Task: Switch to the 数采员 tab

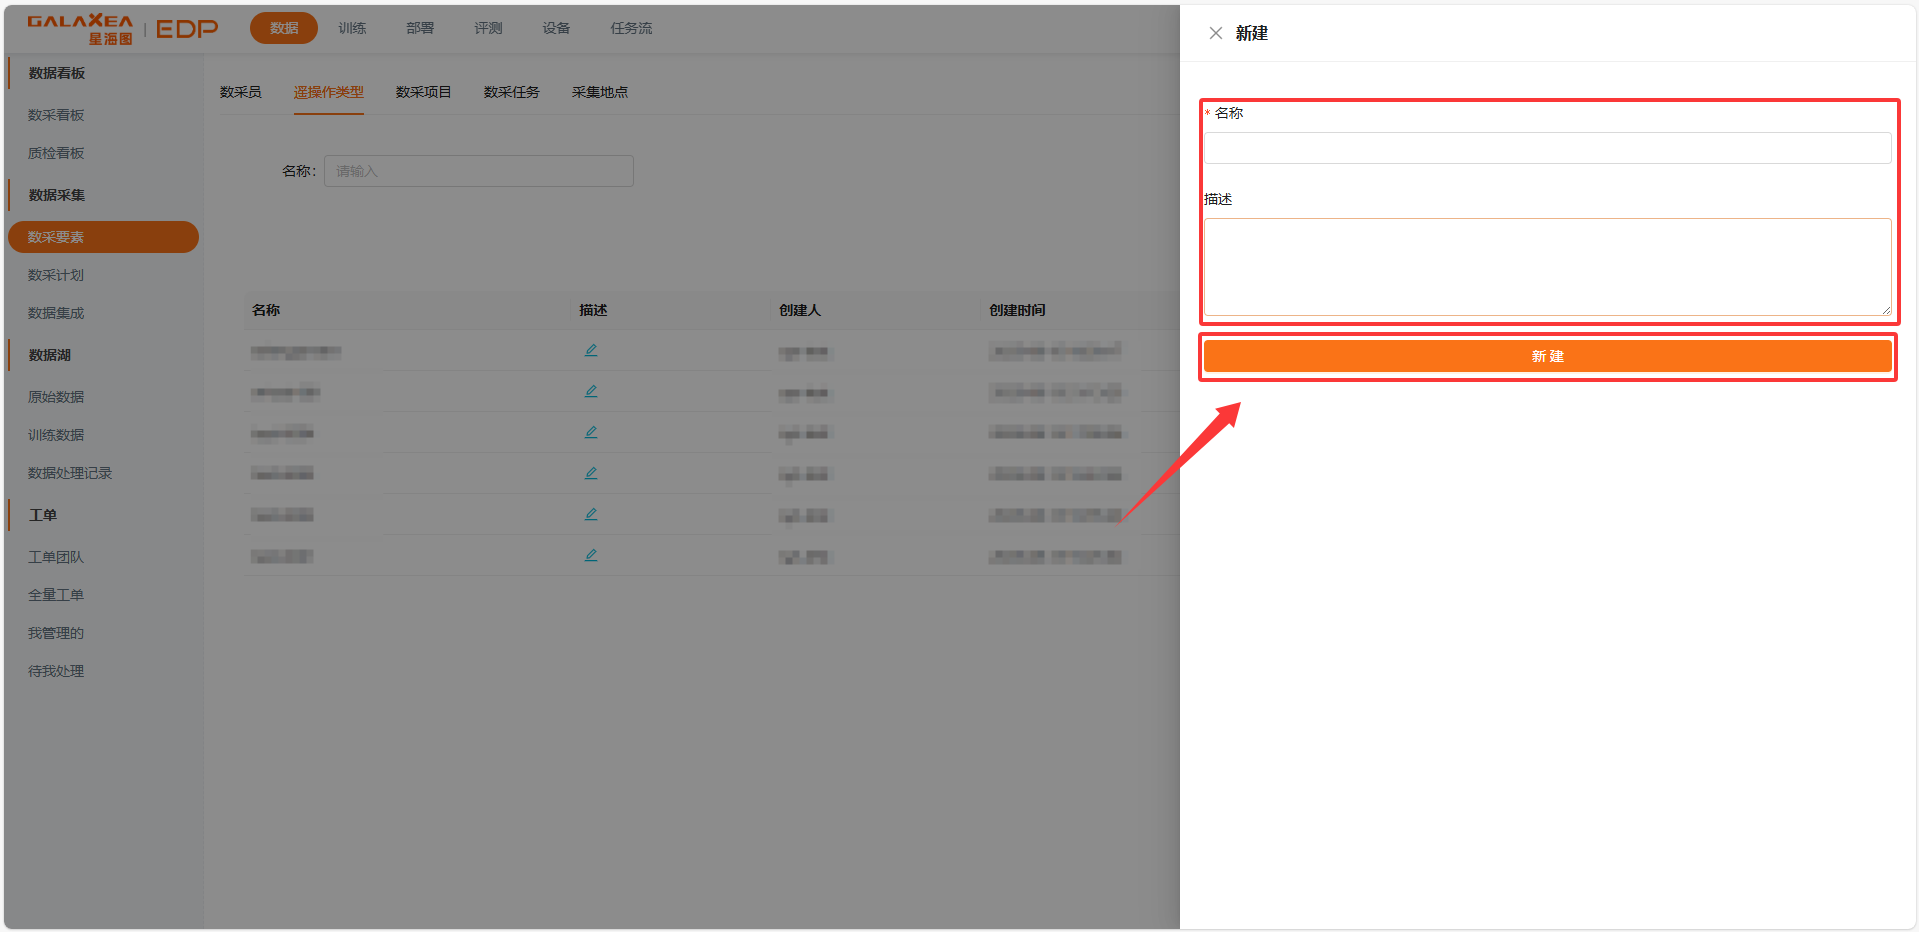Action: click(240, 92)
